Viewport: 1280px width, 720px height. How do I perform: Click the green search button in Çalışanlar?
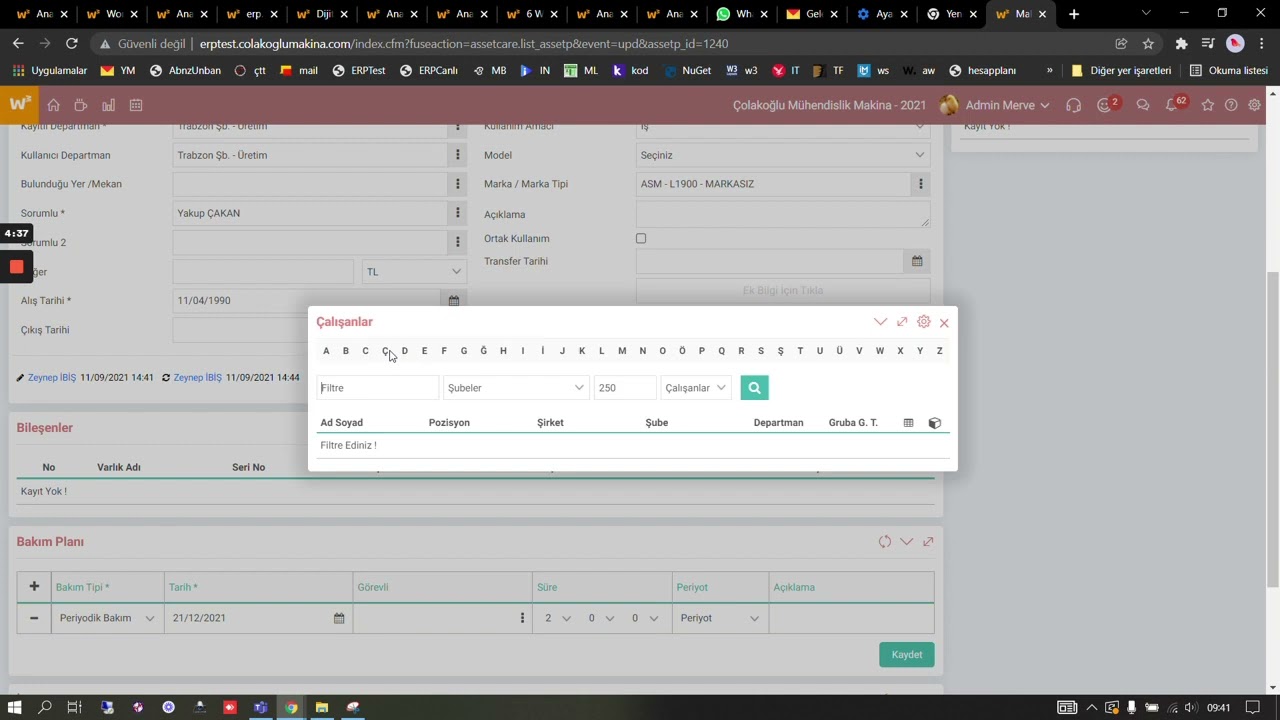[x=754, y=388]
